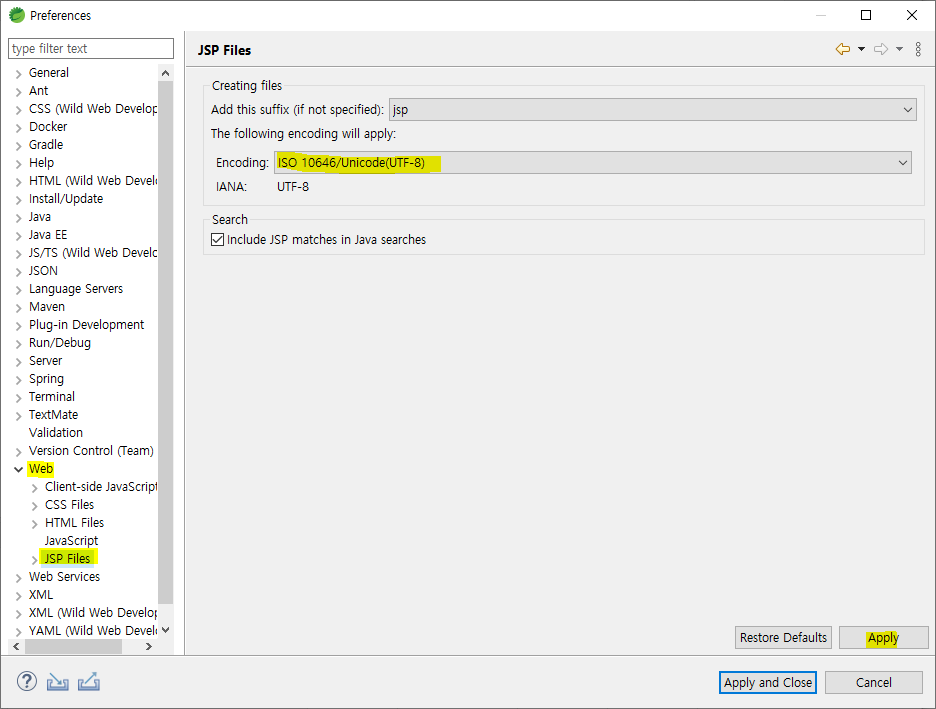Select CSS (Wild Web Developer) item
Viewport: 936px width, 709px height.
[x=93, y=109]
